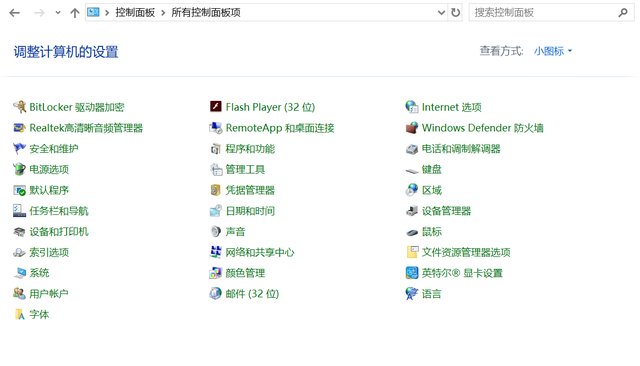Viewport: 640px width, 366px height.
Task: Open the BitLocker 驱动器加密 icon
Action: (x=19, y=107)
